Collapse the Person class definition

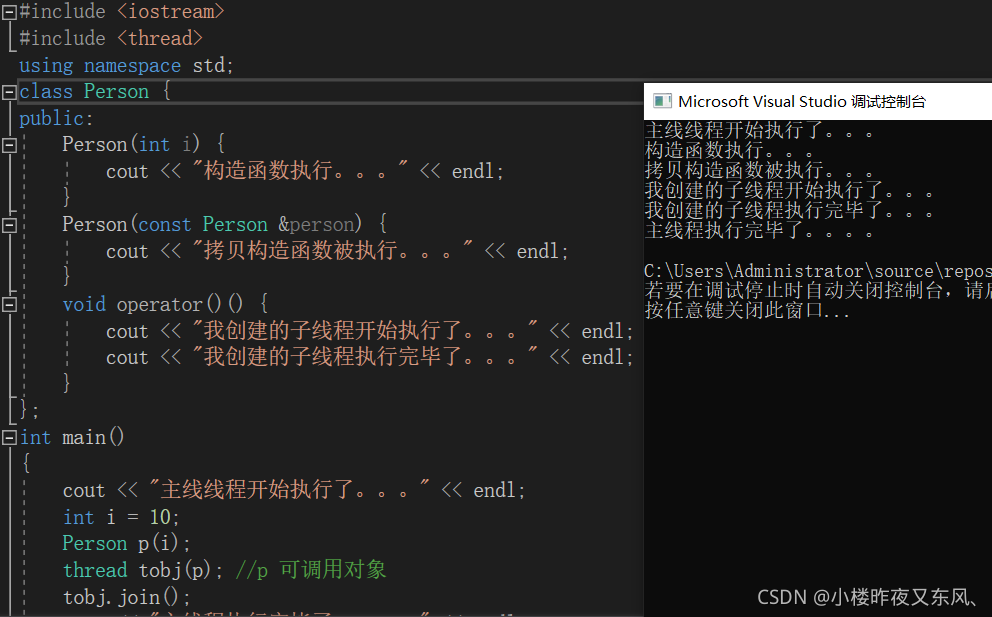point(7,91)
